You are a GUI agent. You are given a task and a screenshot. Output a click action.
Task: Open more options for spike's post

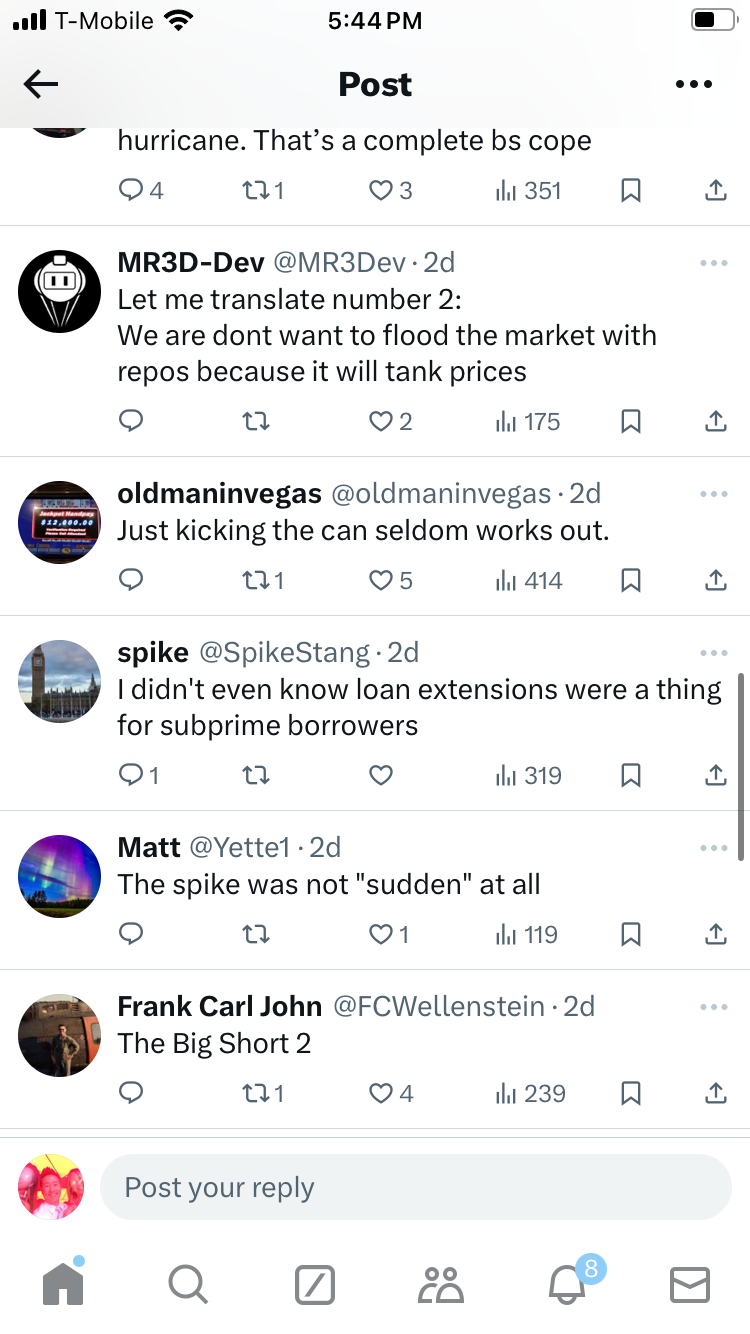coord(714,653)
